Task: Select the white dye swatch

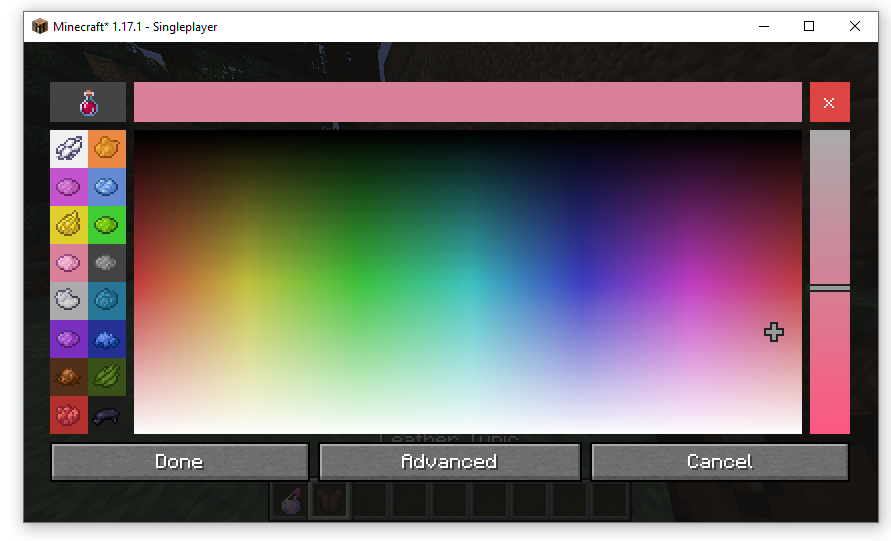Action: 69,149
